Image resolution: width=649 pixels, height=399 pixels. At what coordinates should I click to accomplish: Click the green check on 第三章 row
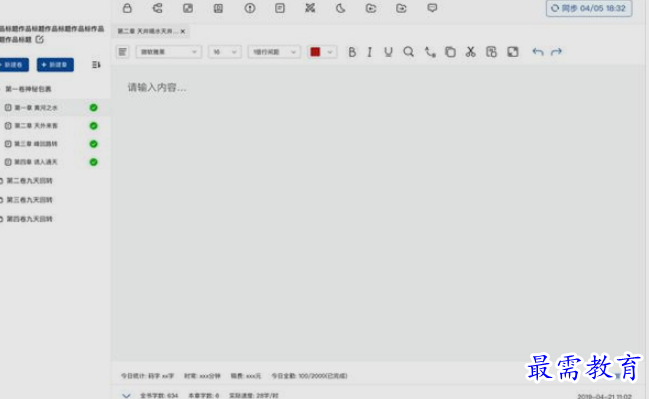click(x=94, y=144)
